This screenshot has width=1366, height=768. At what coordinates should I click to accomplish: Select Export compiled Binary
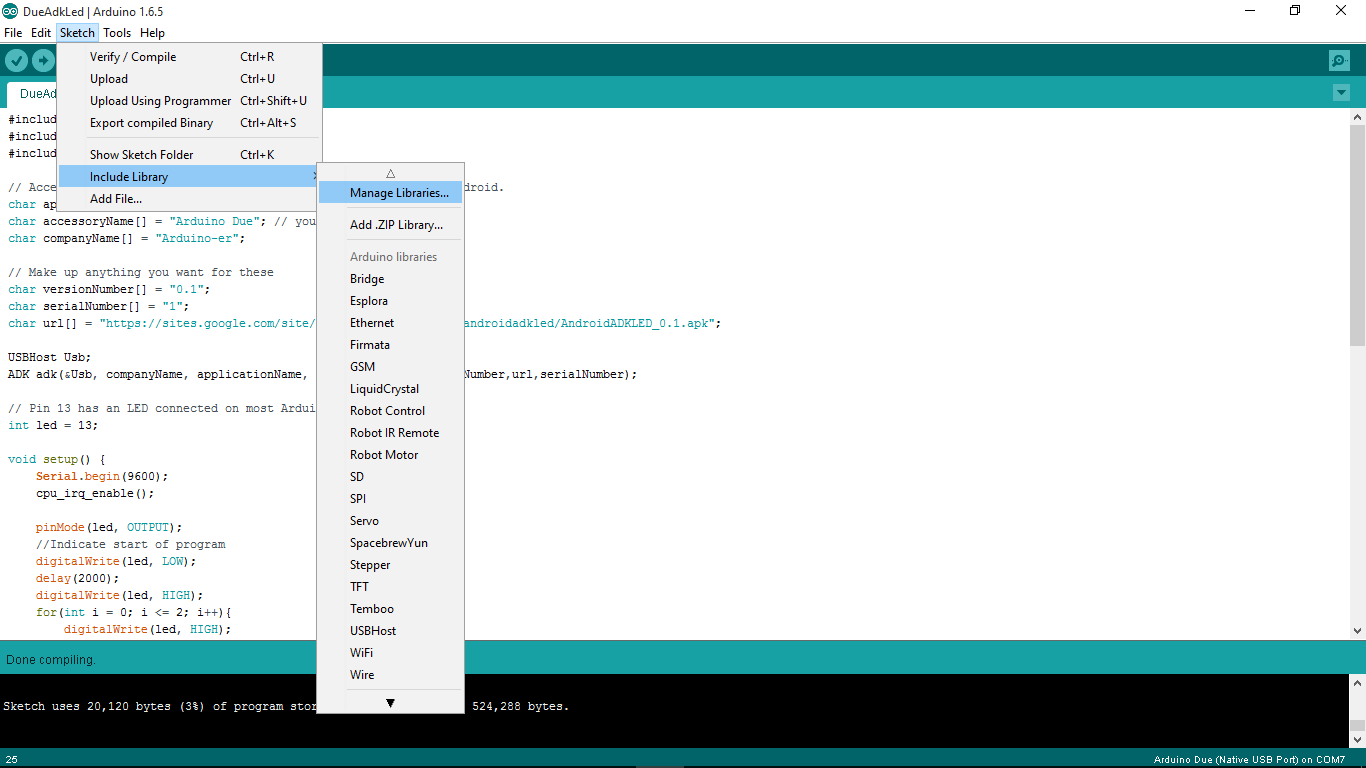coord(190,123)
